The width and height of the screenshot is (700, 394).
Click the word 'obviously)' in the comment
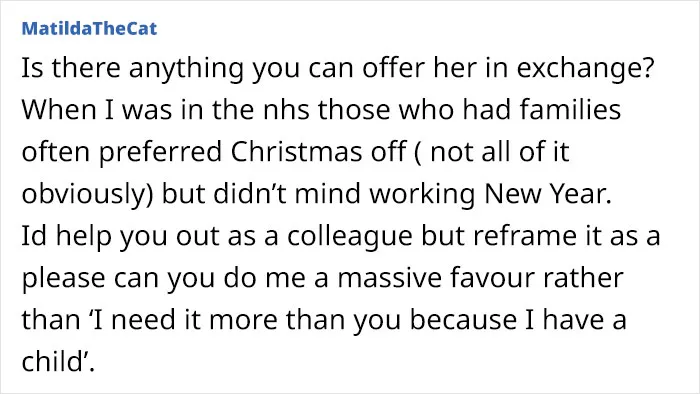point(88,195)
